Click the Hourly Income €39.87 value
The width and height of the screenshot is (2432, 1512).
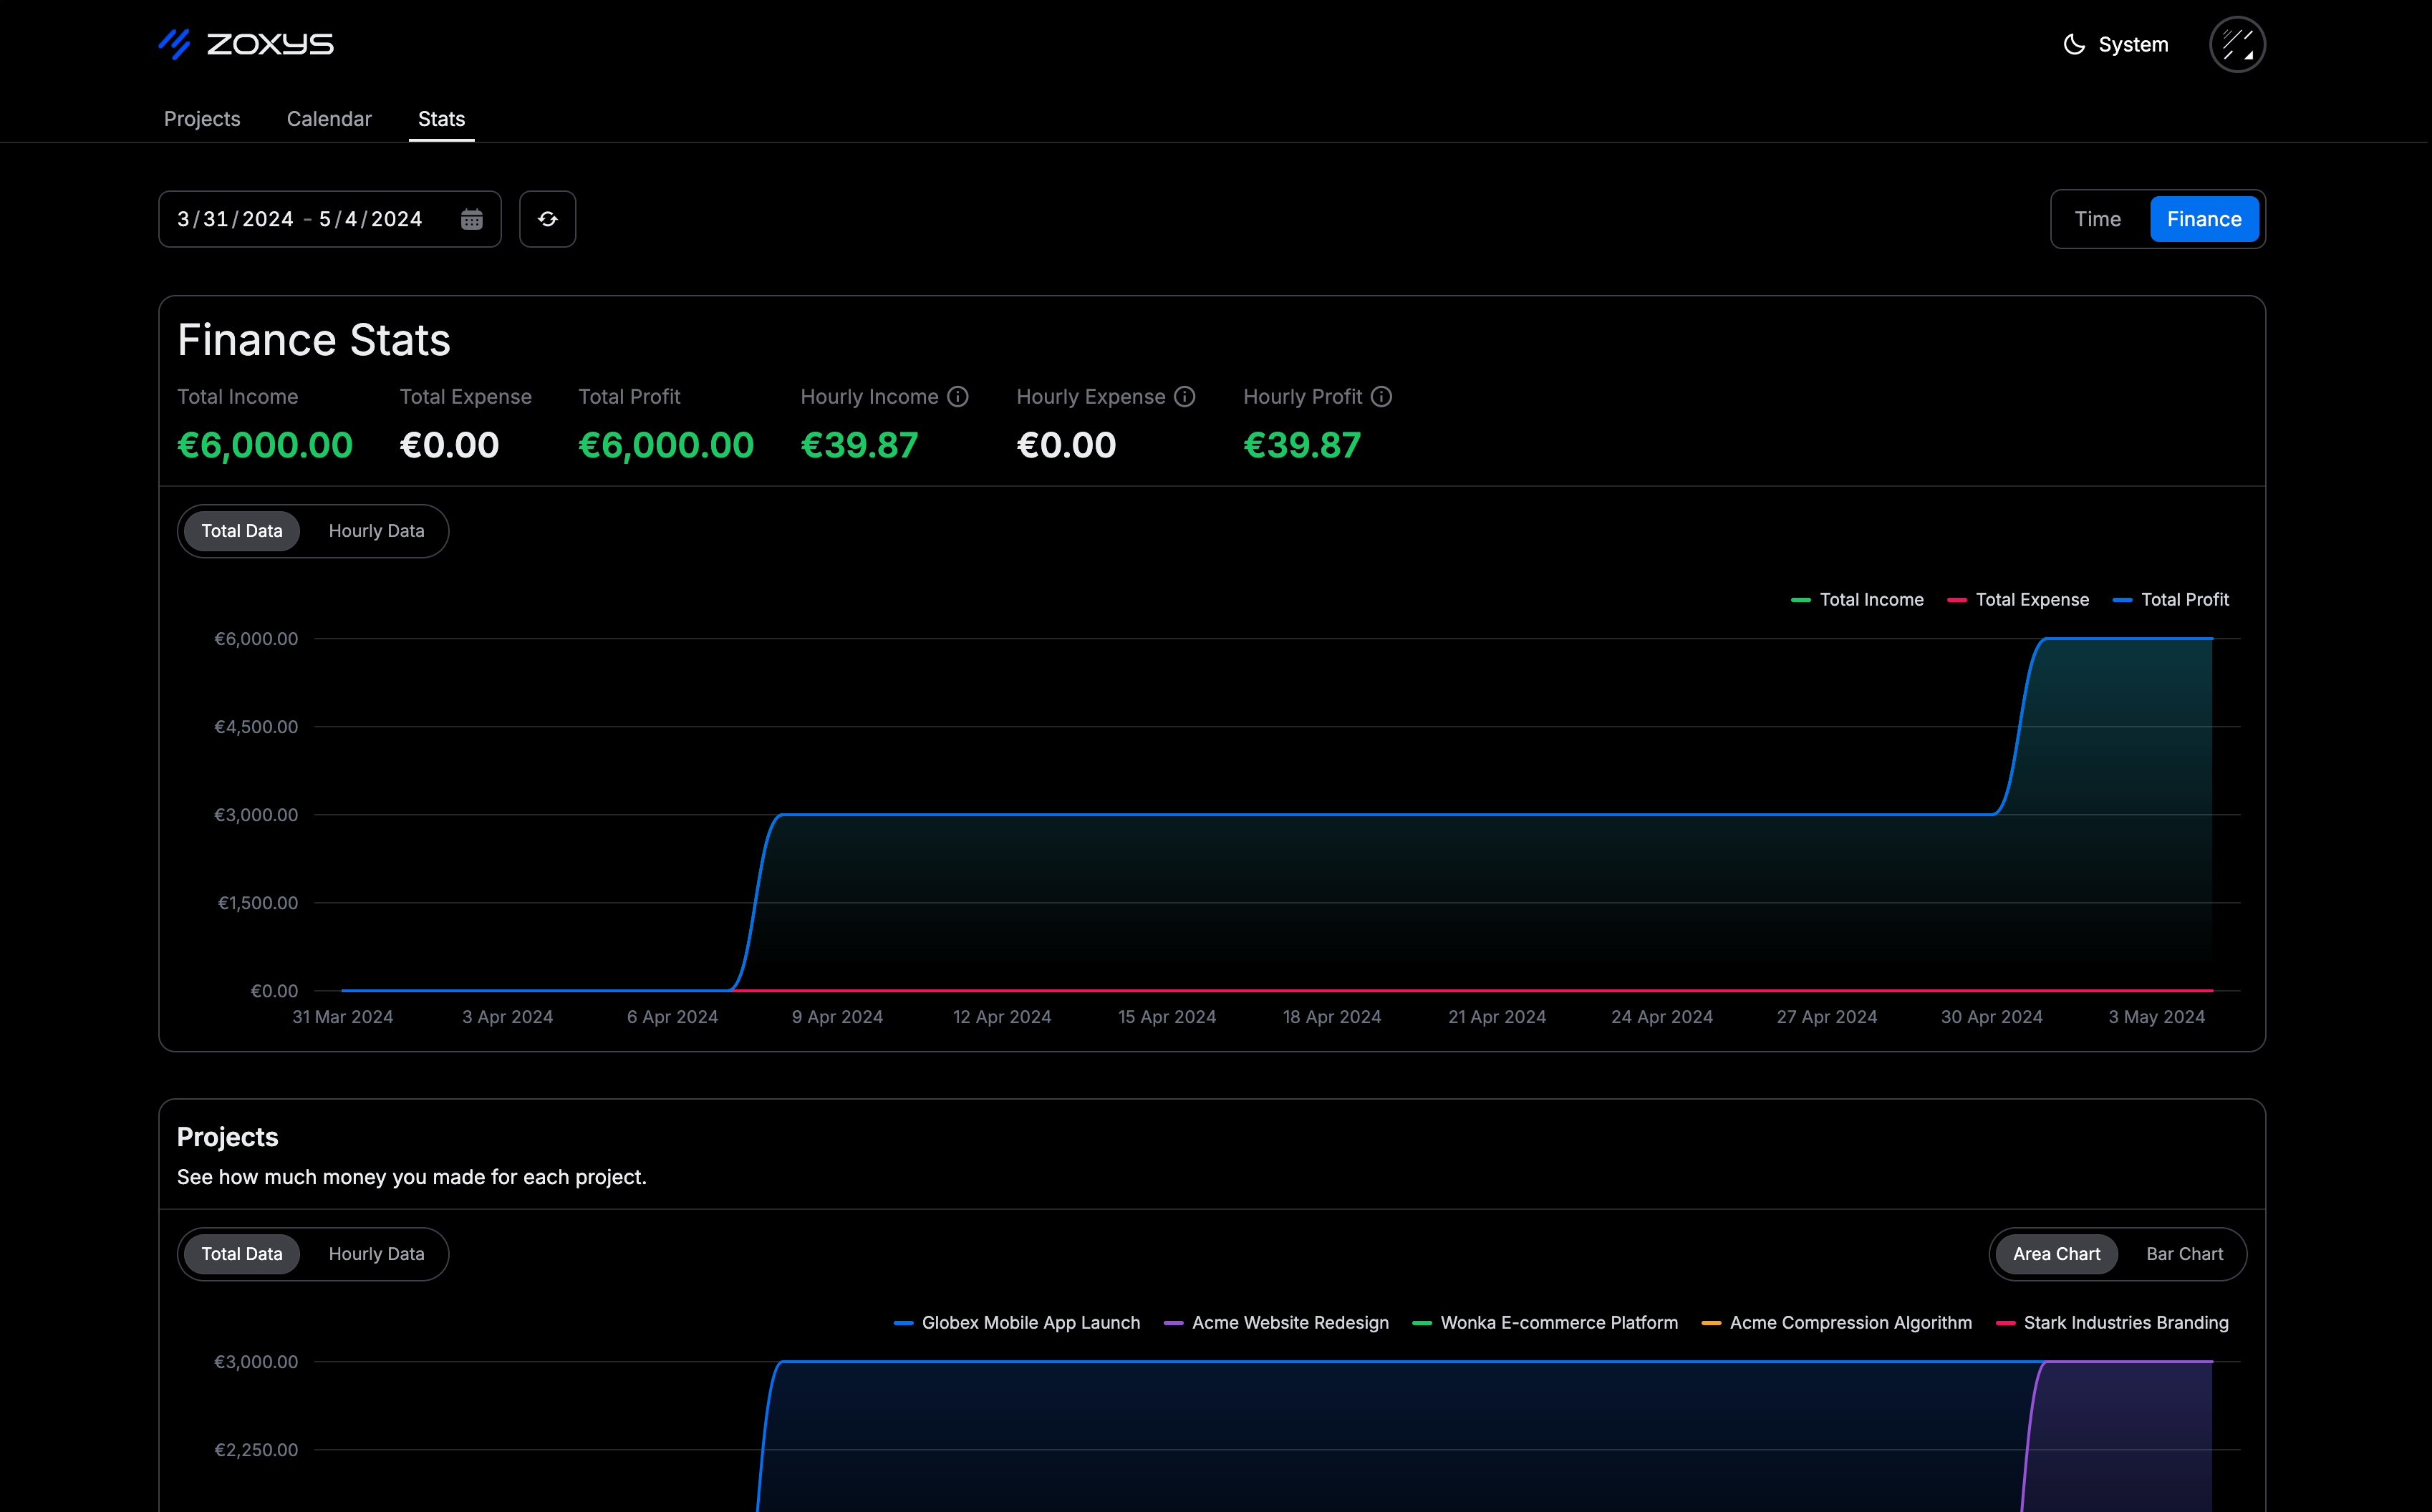pyautogui.click(x=859, y=445)
